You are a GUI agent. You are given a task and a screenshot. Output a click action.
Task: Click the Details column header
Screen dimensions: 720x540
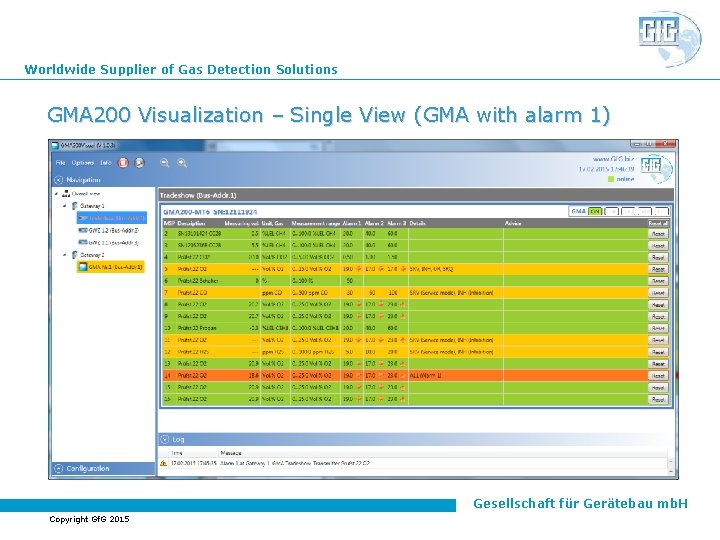(x=417, y=223)
